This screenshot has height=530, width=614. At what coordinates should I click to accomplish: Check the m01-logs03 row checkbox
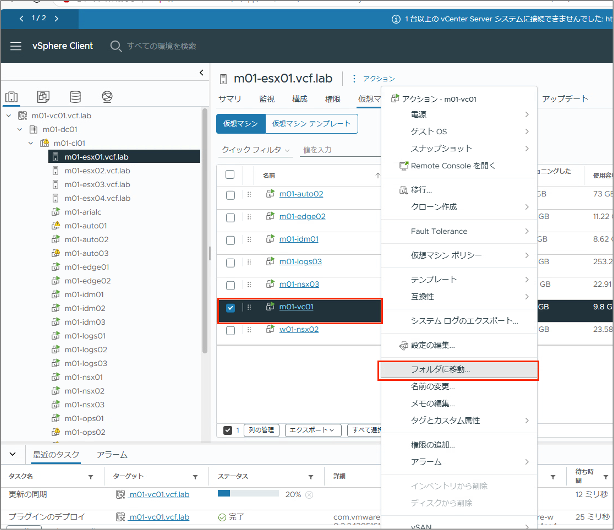point(230,262)
